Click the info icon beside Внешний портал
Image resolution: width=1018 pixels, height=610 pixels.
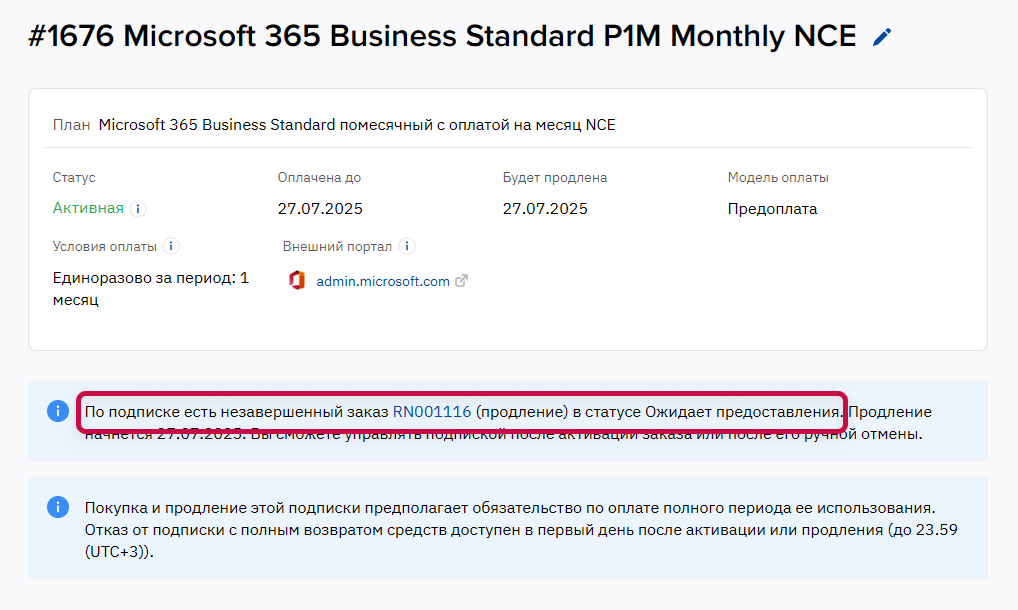click(407, 246)
